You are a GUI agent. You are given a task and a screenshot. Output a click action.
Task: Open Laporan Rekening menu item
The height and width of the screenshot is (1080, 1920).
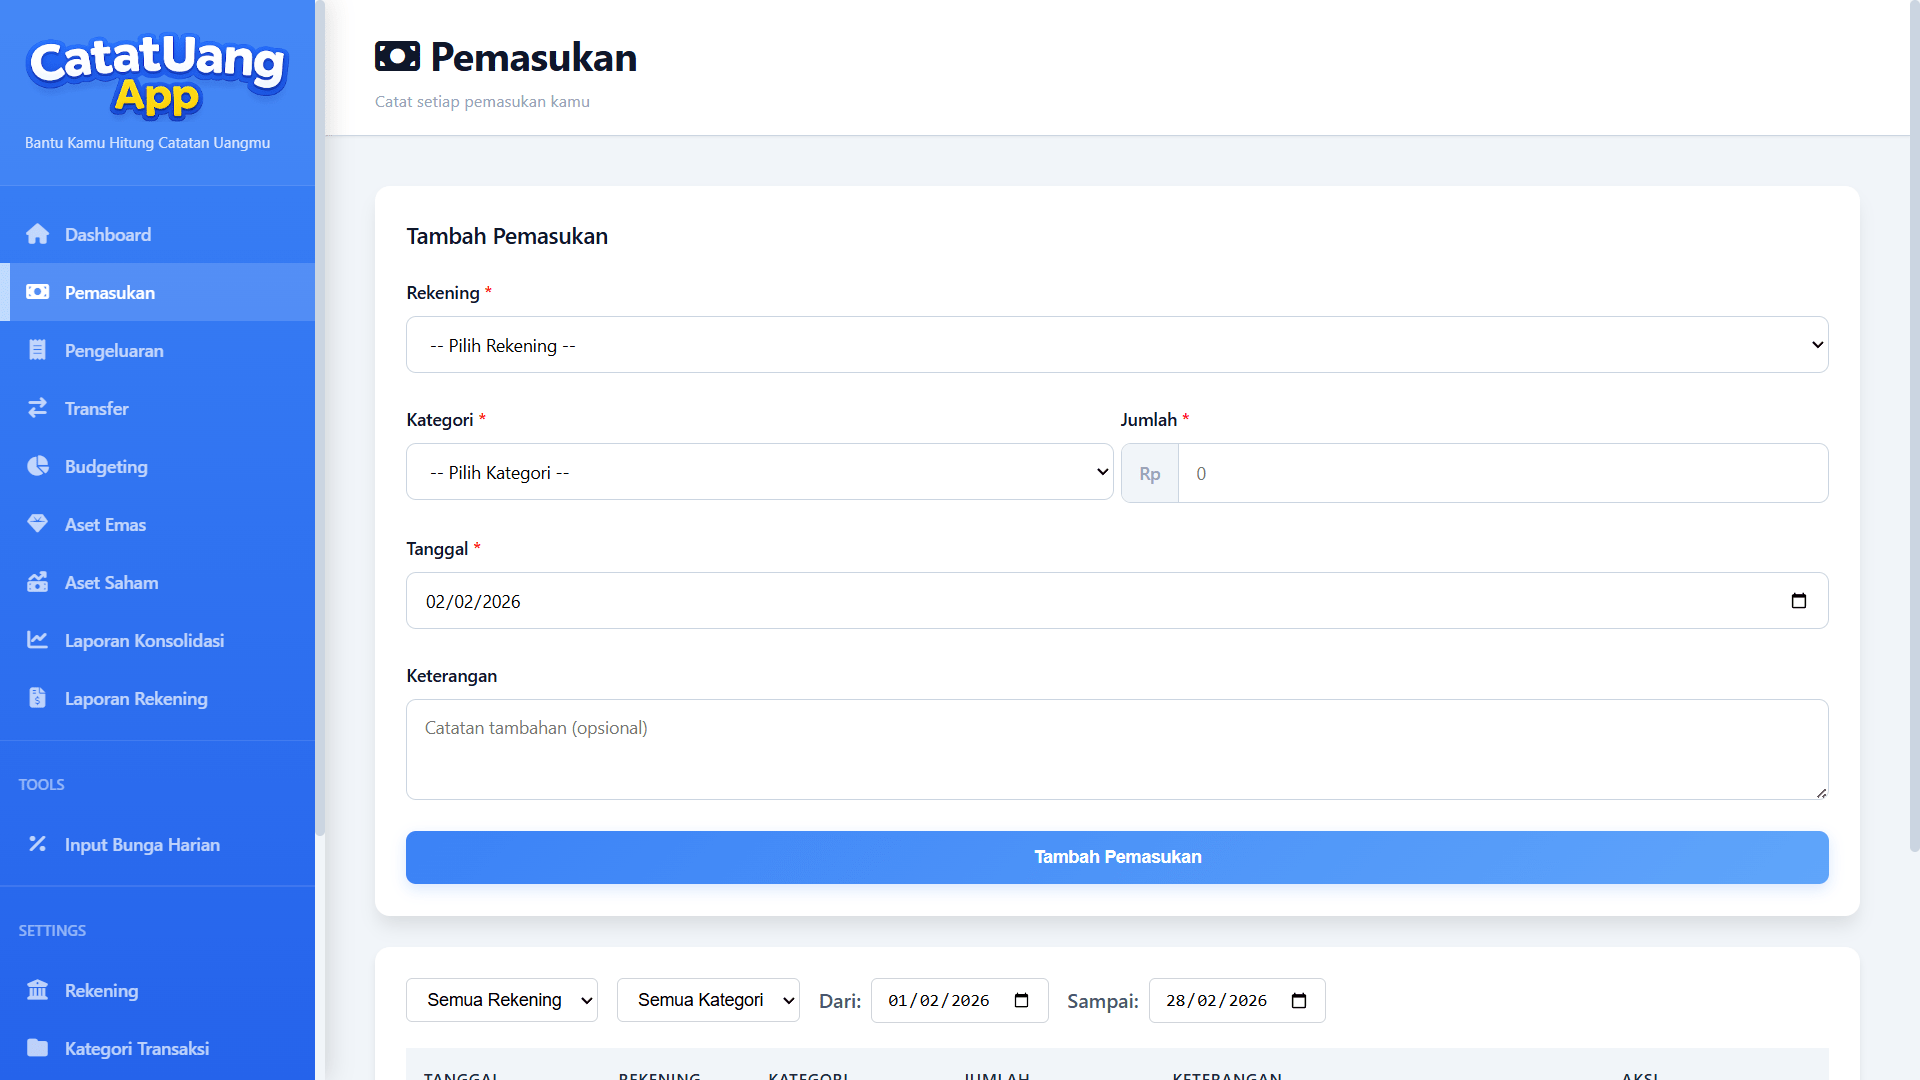tap(136, 698)
